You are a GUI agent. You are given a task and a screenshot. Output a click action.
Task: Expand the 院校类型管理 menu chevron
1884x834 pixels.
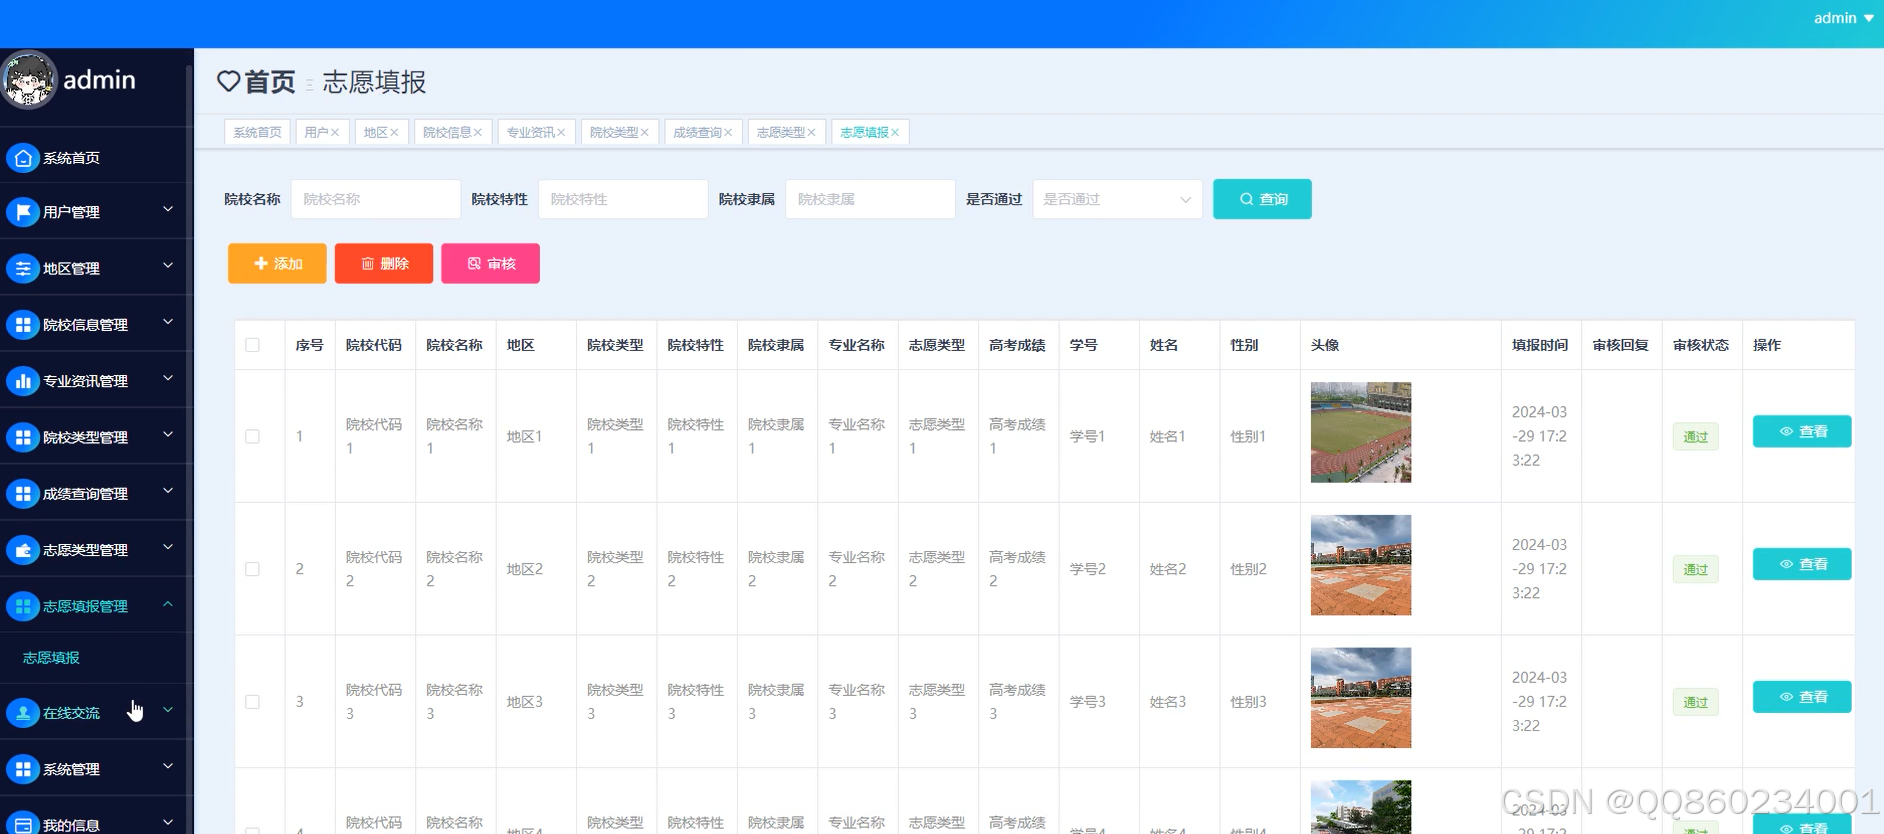pos(168,435)
